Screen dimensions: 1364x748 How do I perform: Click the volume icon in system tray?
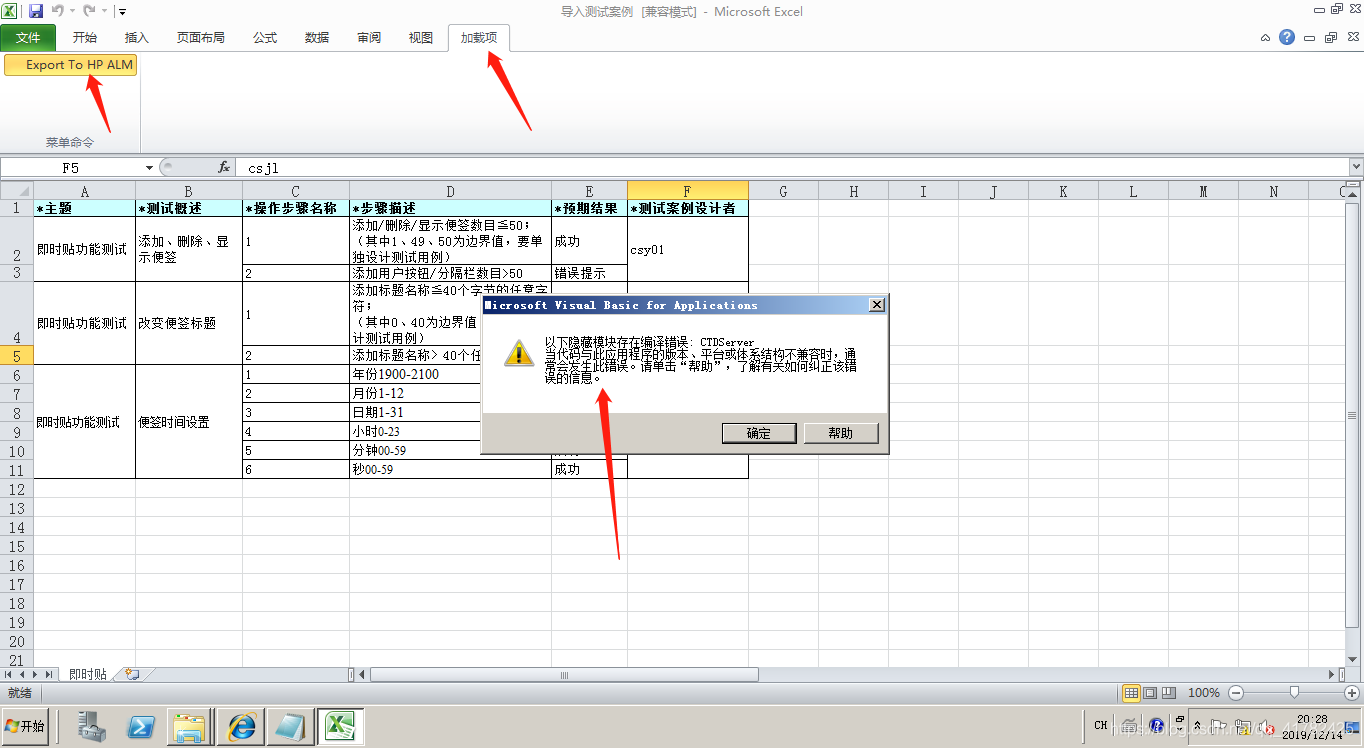[x=1265, y=726]
